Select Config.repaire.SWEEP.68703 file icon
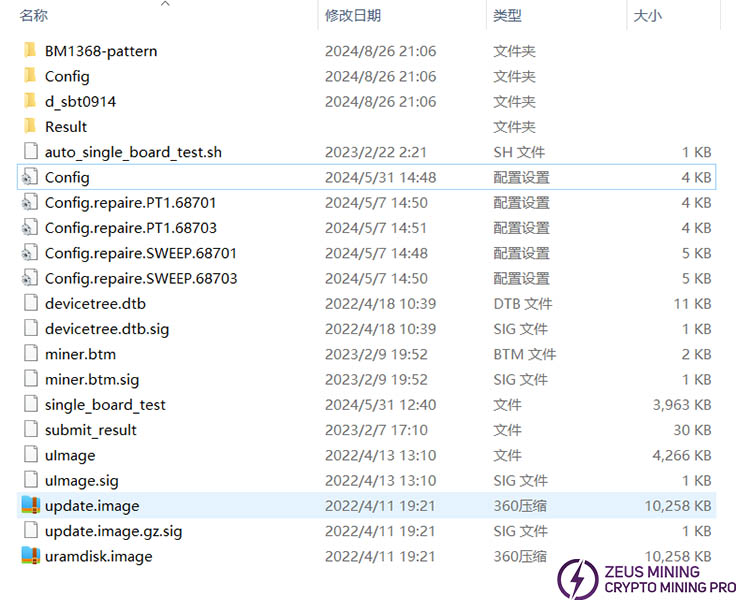The width and height of the screenshot is (750, 611). pyautogui.click(x=29, y=278)
